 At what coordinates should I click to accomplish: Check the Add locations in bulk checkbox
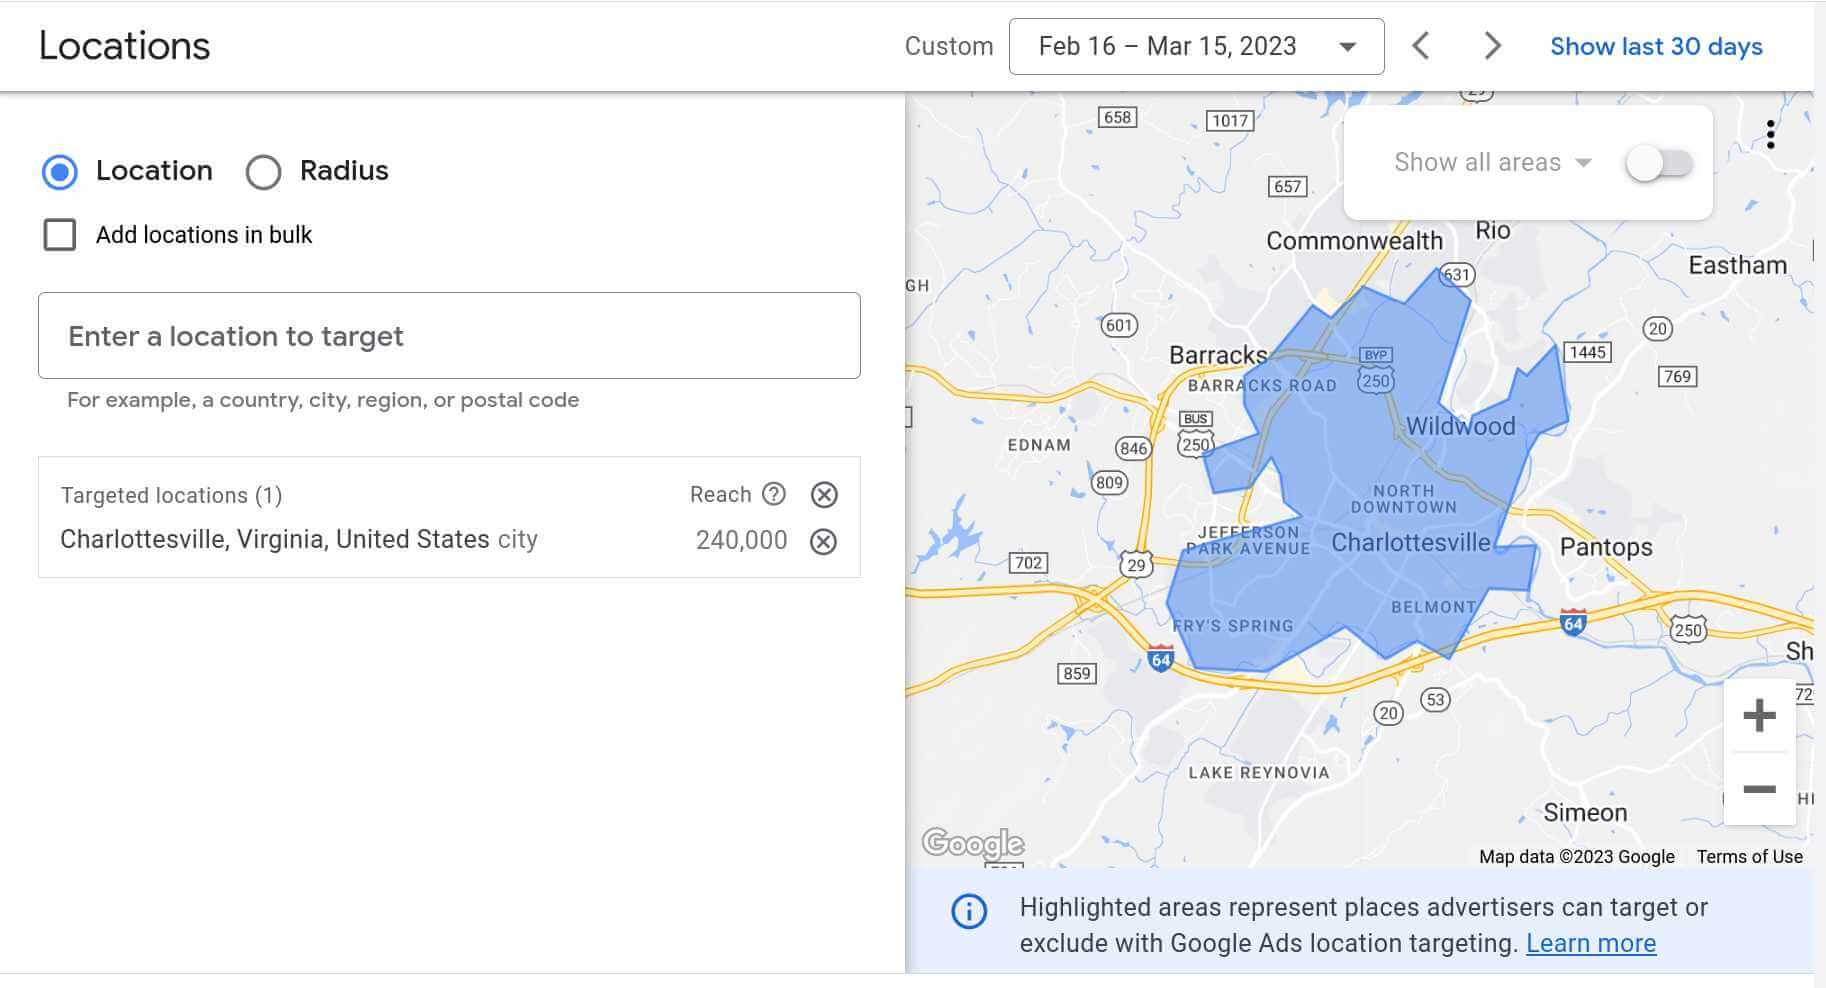(60, 235)
